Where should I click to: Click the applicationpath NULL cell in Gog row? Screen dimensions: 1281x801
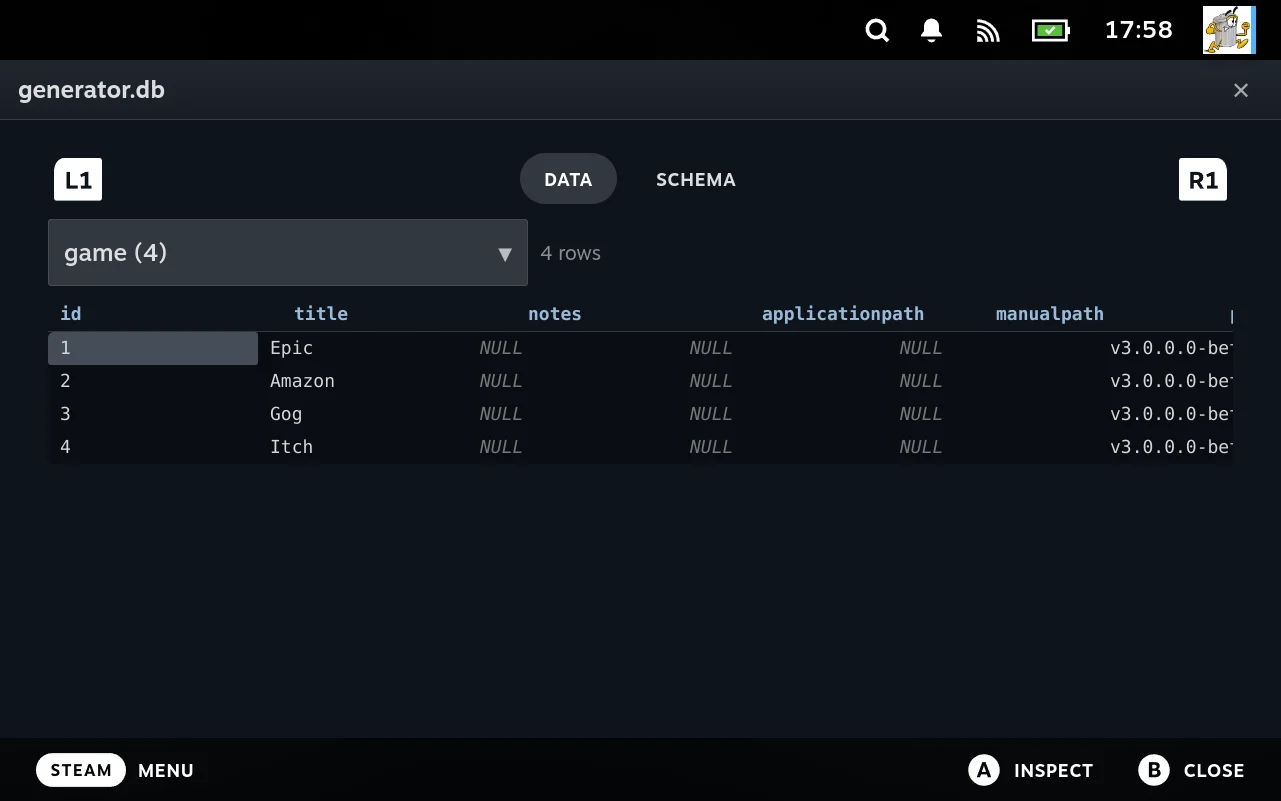tap(783, 414)
